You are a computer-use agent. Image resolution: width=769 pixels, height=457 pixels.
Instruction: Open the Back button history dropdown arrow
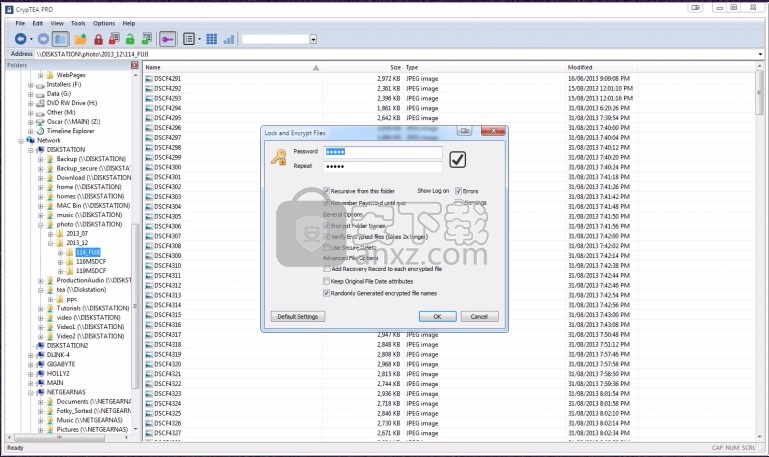click(31, 39)
